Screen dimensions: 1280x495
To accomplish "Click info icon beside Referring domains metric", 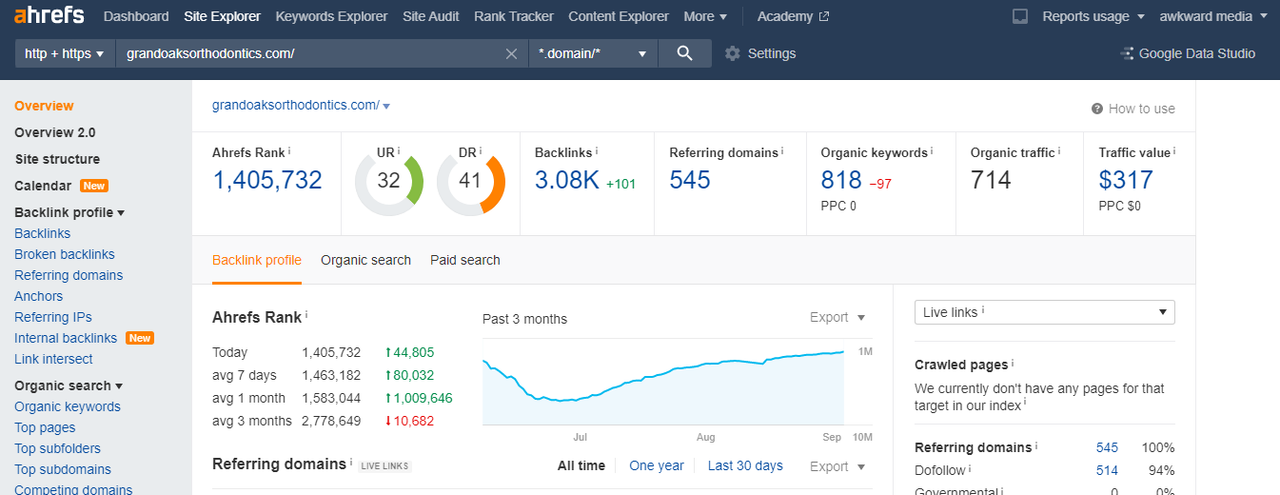I will coord(783,151).
